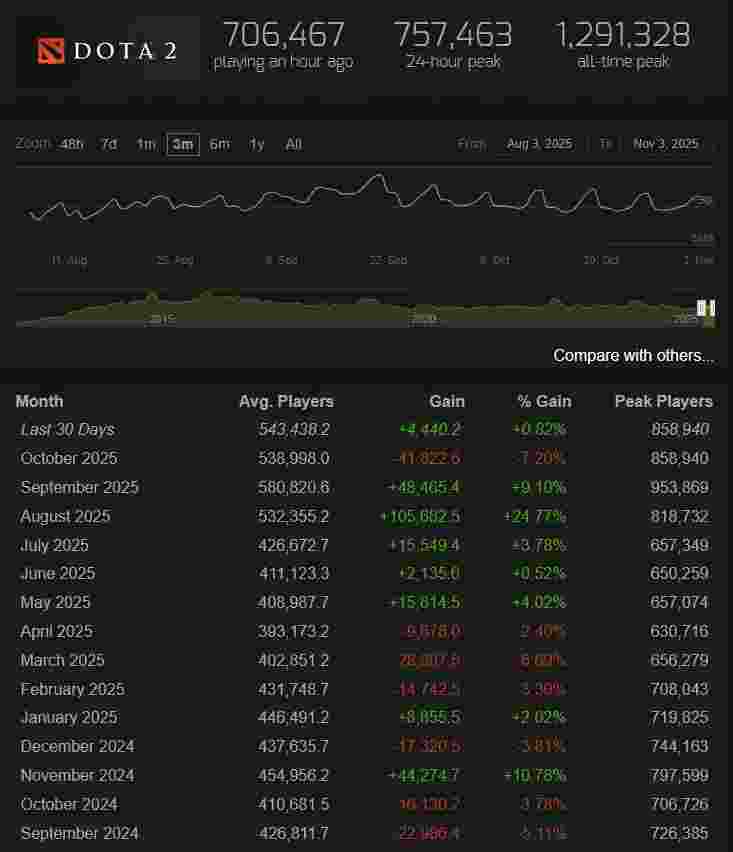
Task: Click the 2015 area in navigator timeline
Action: [x=162, y=318]
